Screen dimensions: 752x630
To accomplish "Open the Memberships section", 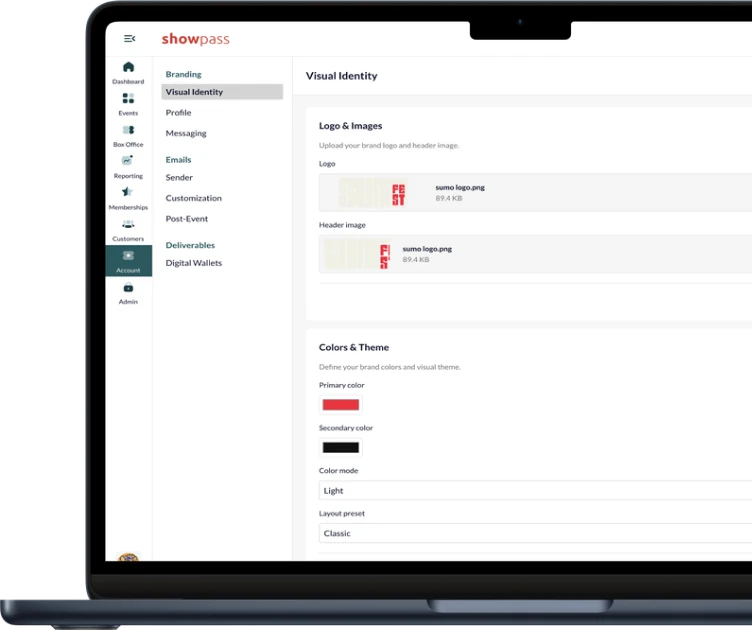I will pyautogui.click(x=128, y=199).
